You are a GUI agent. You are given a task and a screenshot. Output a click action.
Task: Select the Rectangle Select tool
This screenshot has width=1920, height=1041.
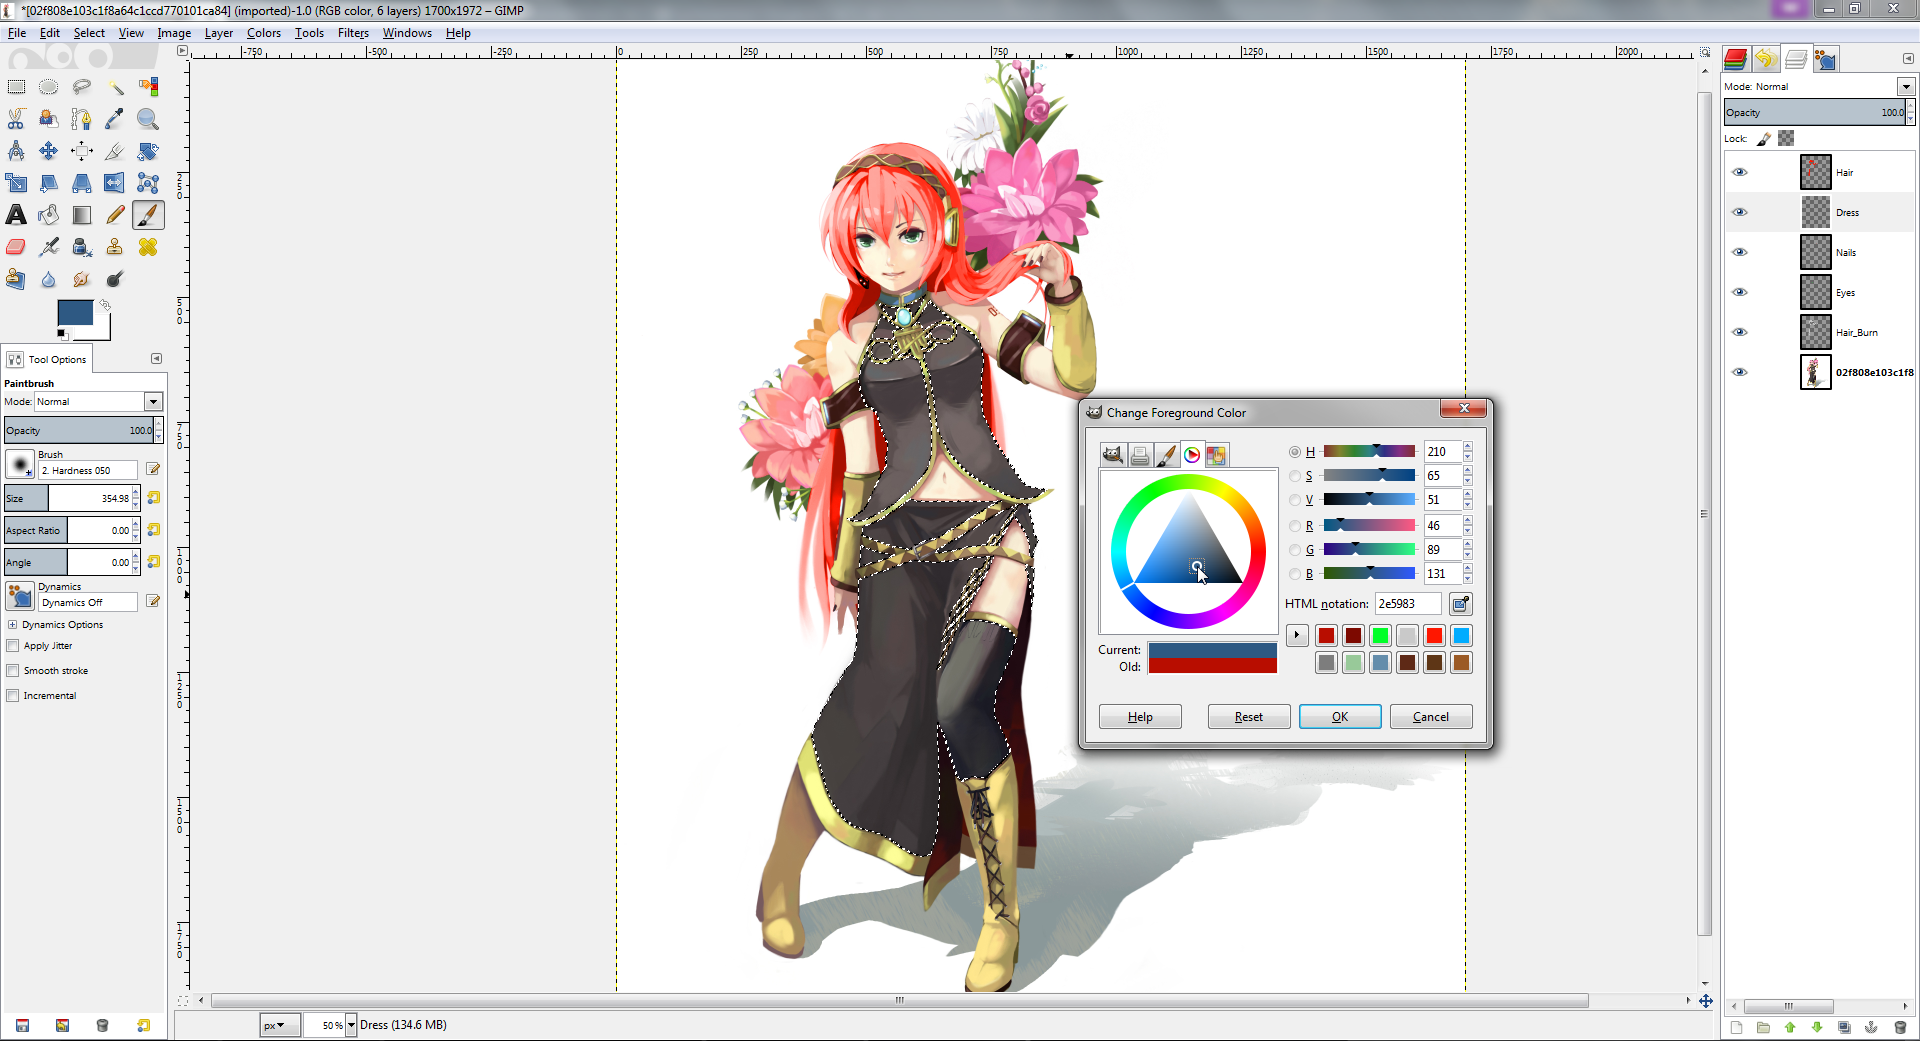coord(16,87)
